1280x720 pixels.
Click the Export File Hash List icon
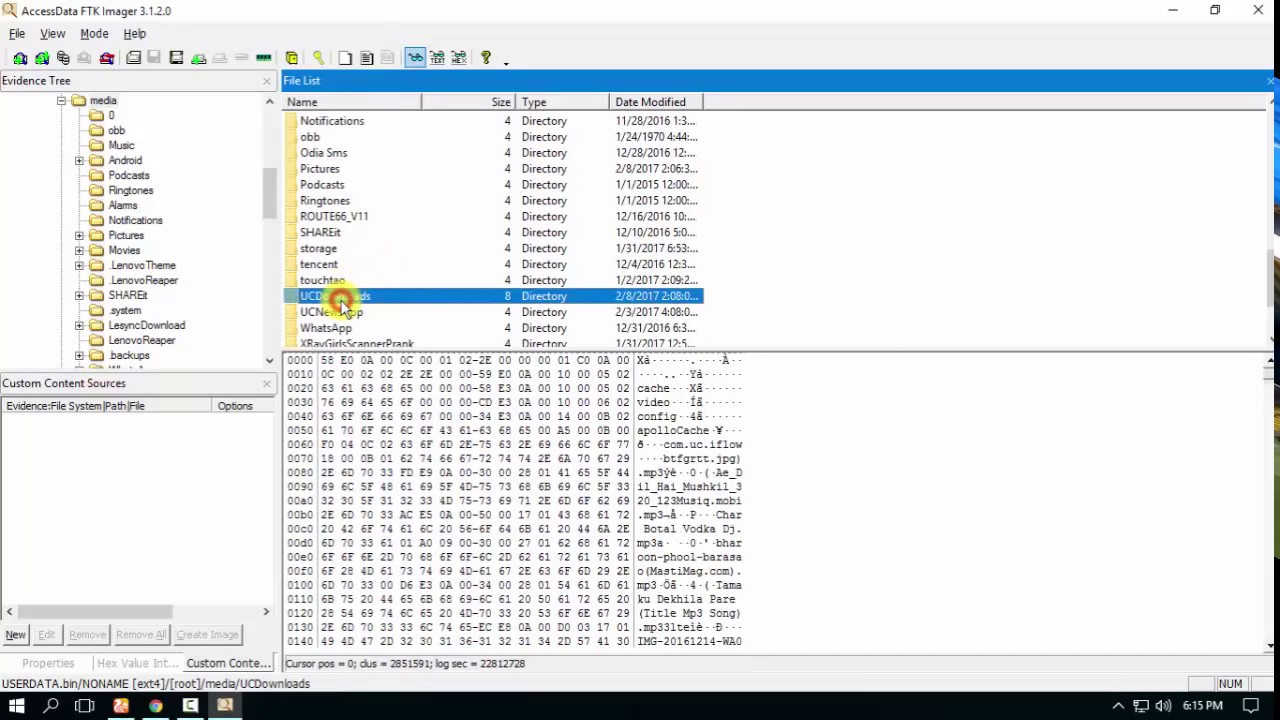[367, 58]
